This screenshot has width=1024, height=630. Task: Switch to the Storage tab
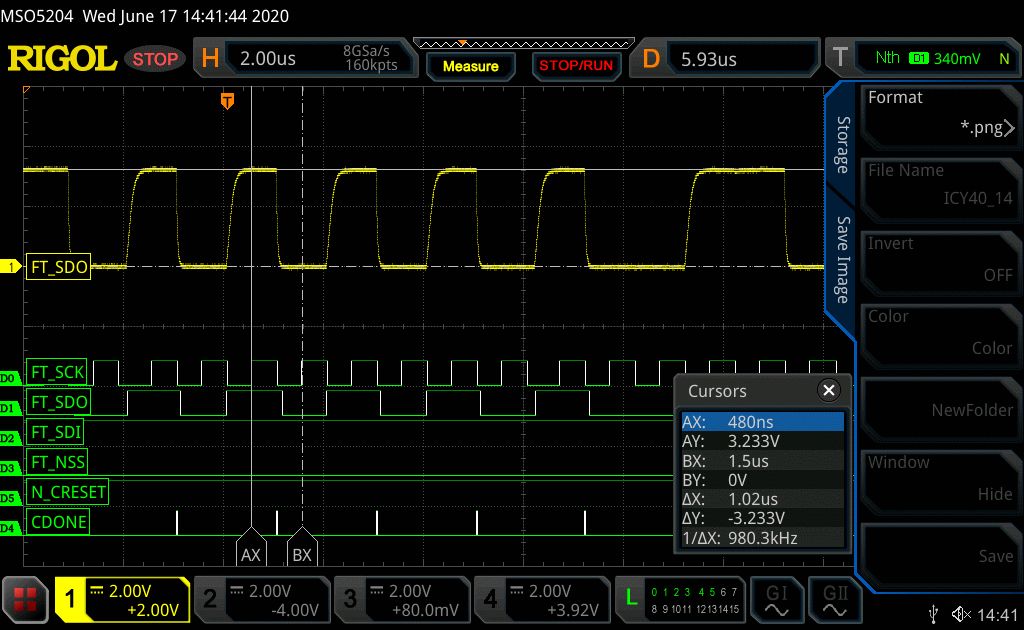[842, 145]
